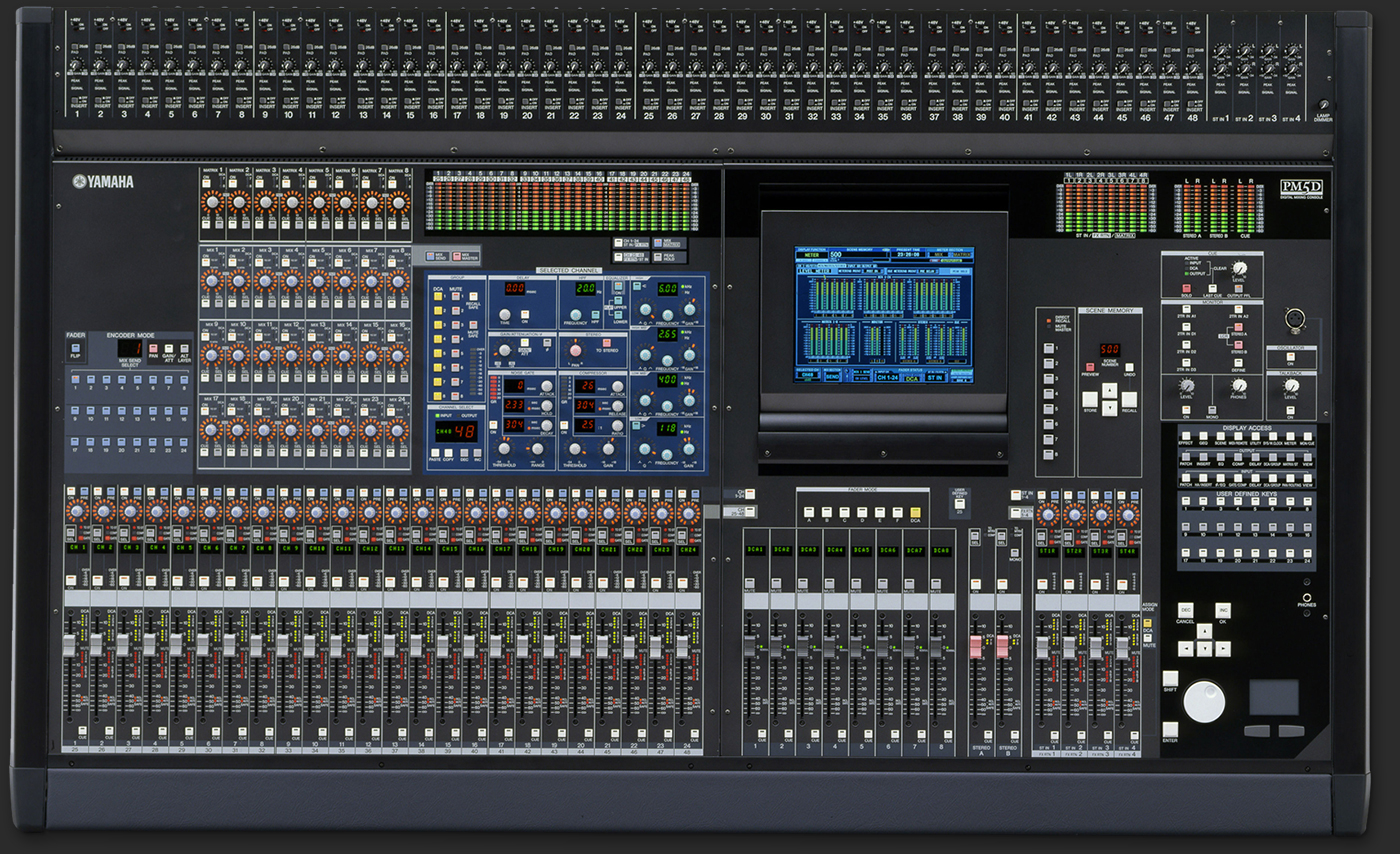Toggle the CUE SOLO key

(x=1187, y=289)
